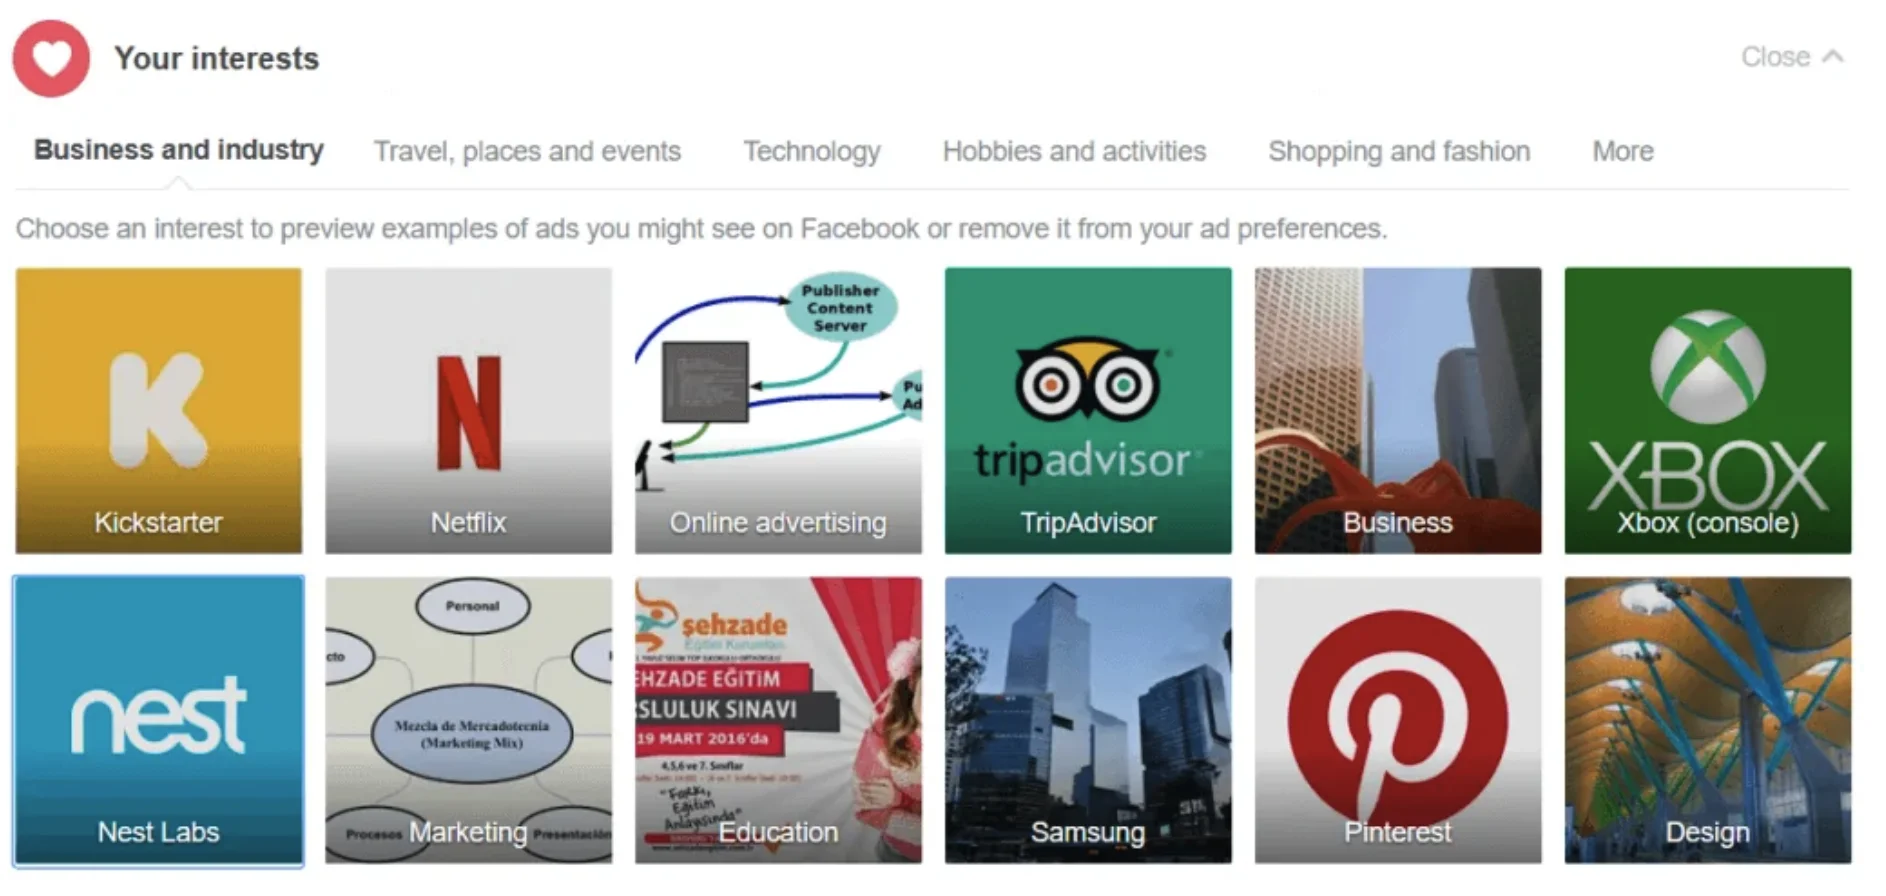
Task: Switch to Travel, places and events tab
Action: click(x=527, y=151)
